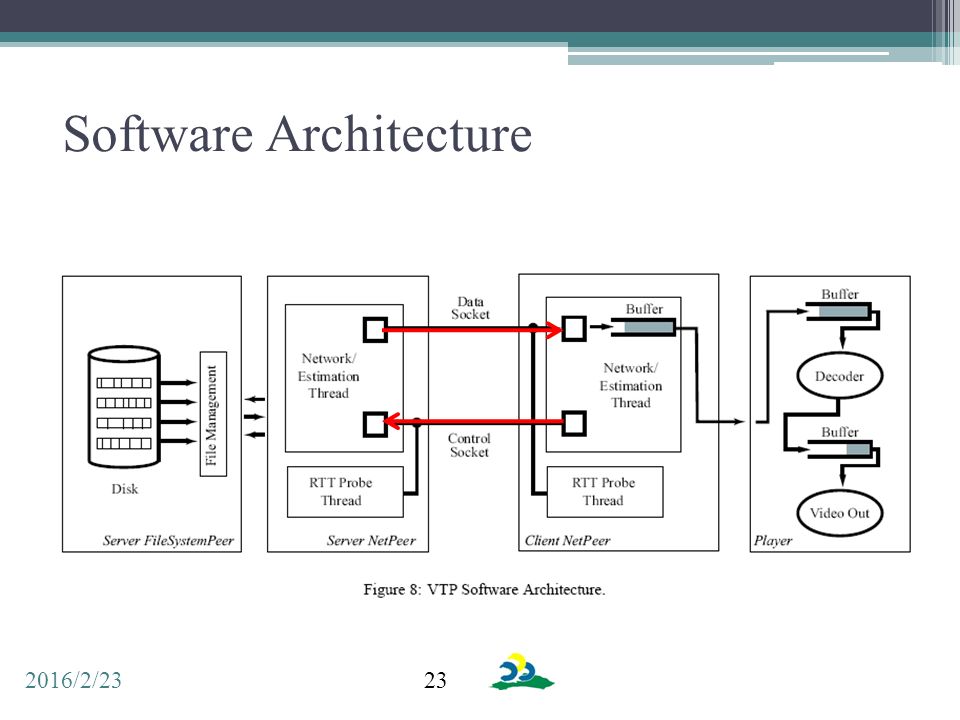960x720 pixels.
Task: Select the Client NetPeer label
Action: (568, 541)
